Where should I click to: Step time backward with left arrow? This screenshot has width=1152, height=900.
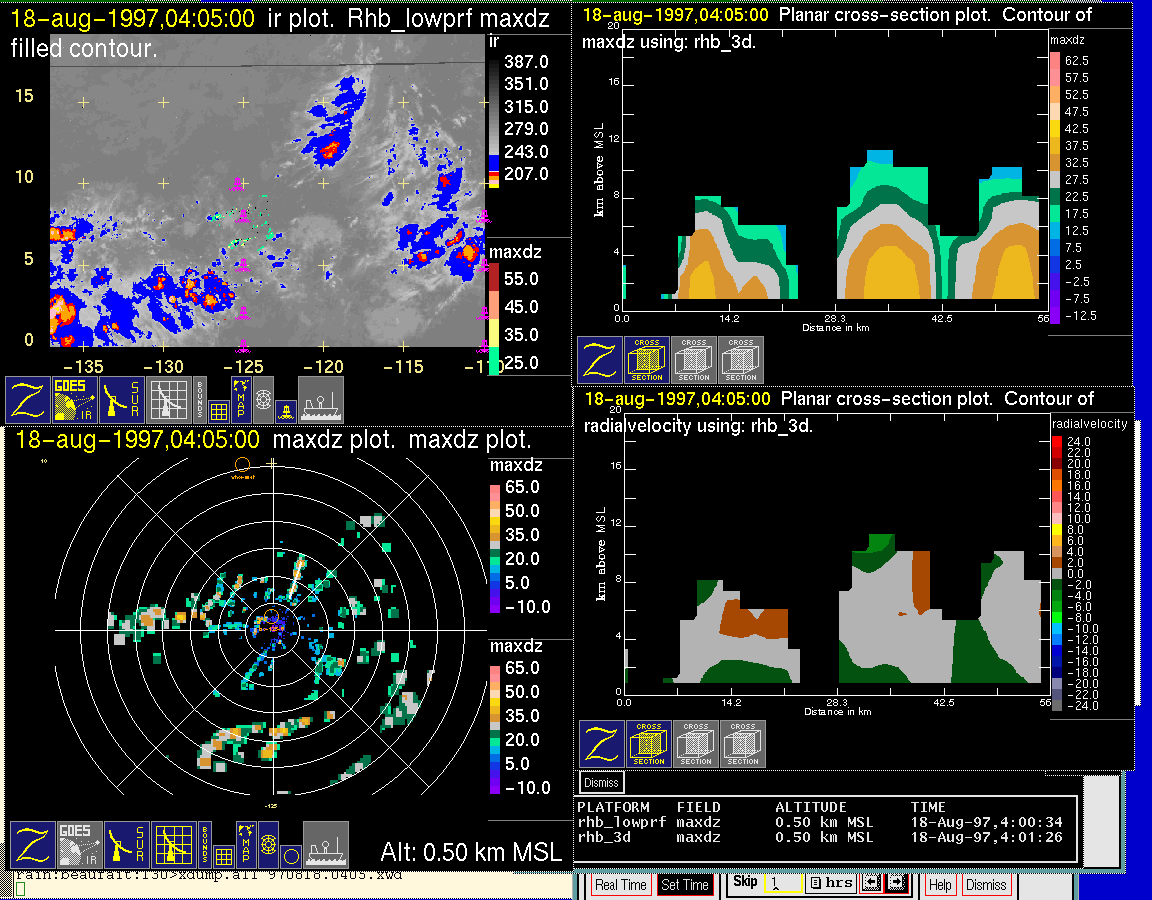(x=870, y=884)
